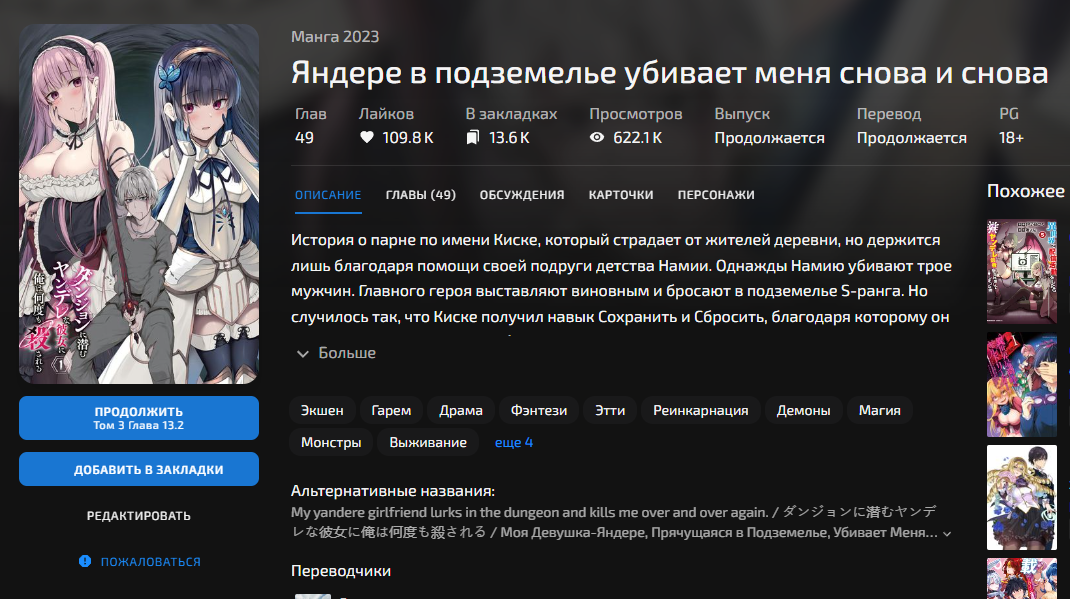Click the Переводчики heading
This screenshot has width=1070, height=599.
coord(341,571)
